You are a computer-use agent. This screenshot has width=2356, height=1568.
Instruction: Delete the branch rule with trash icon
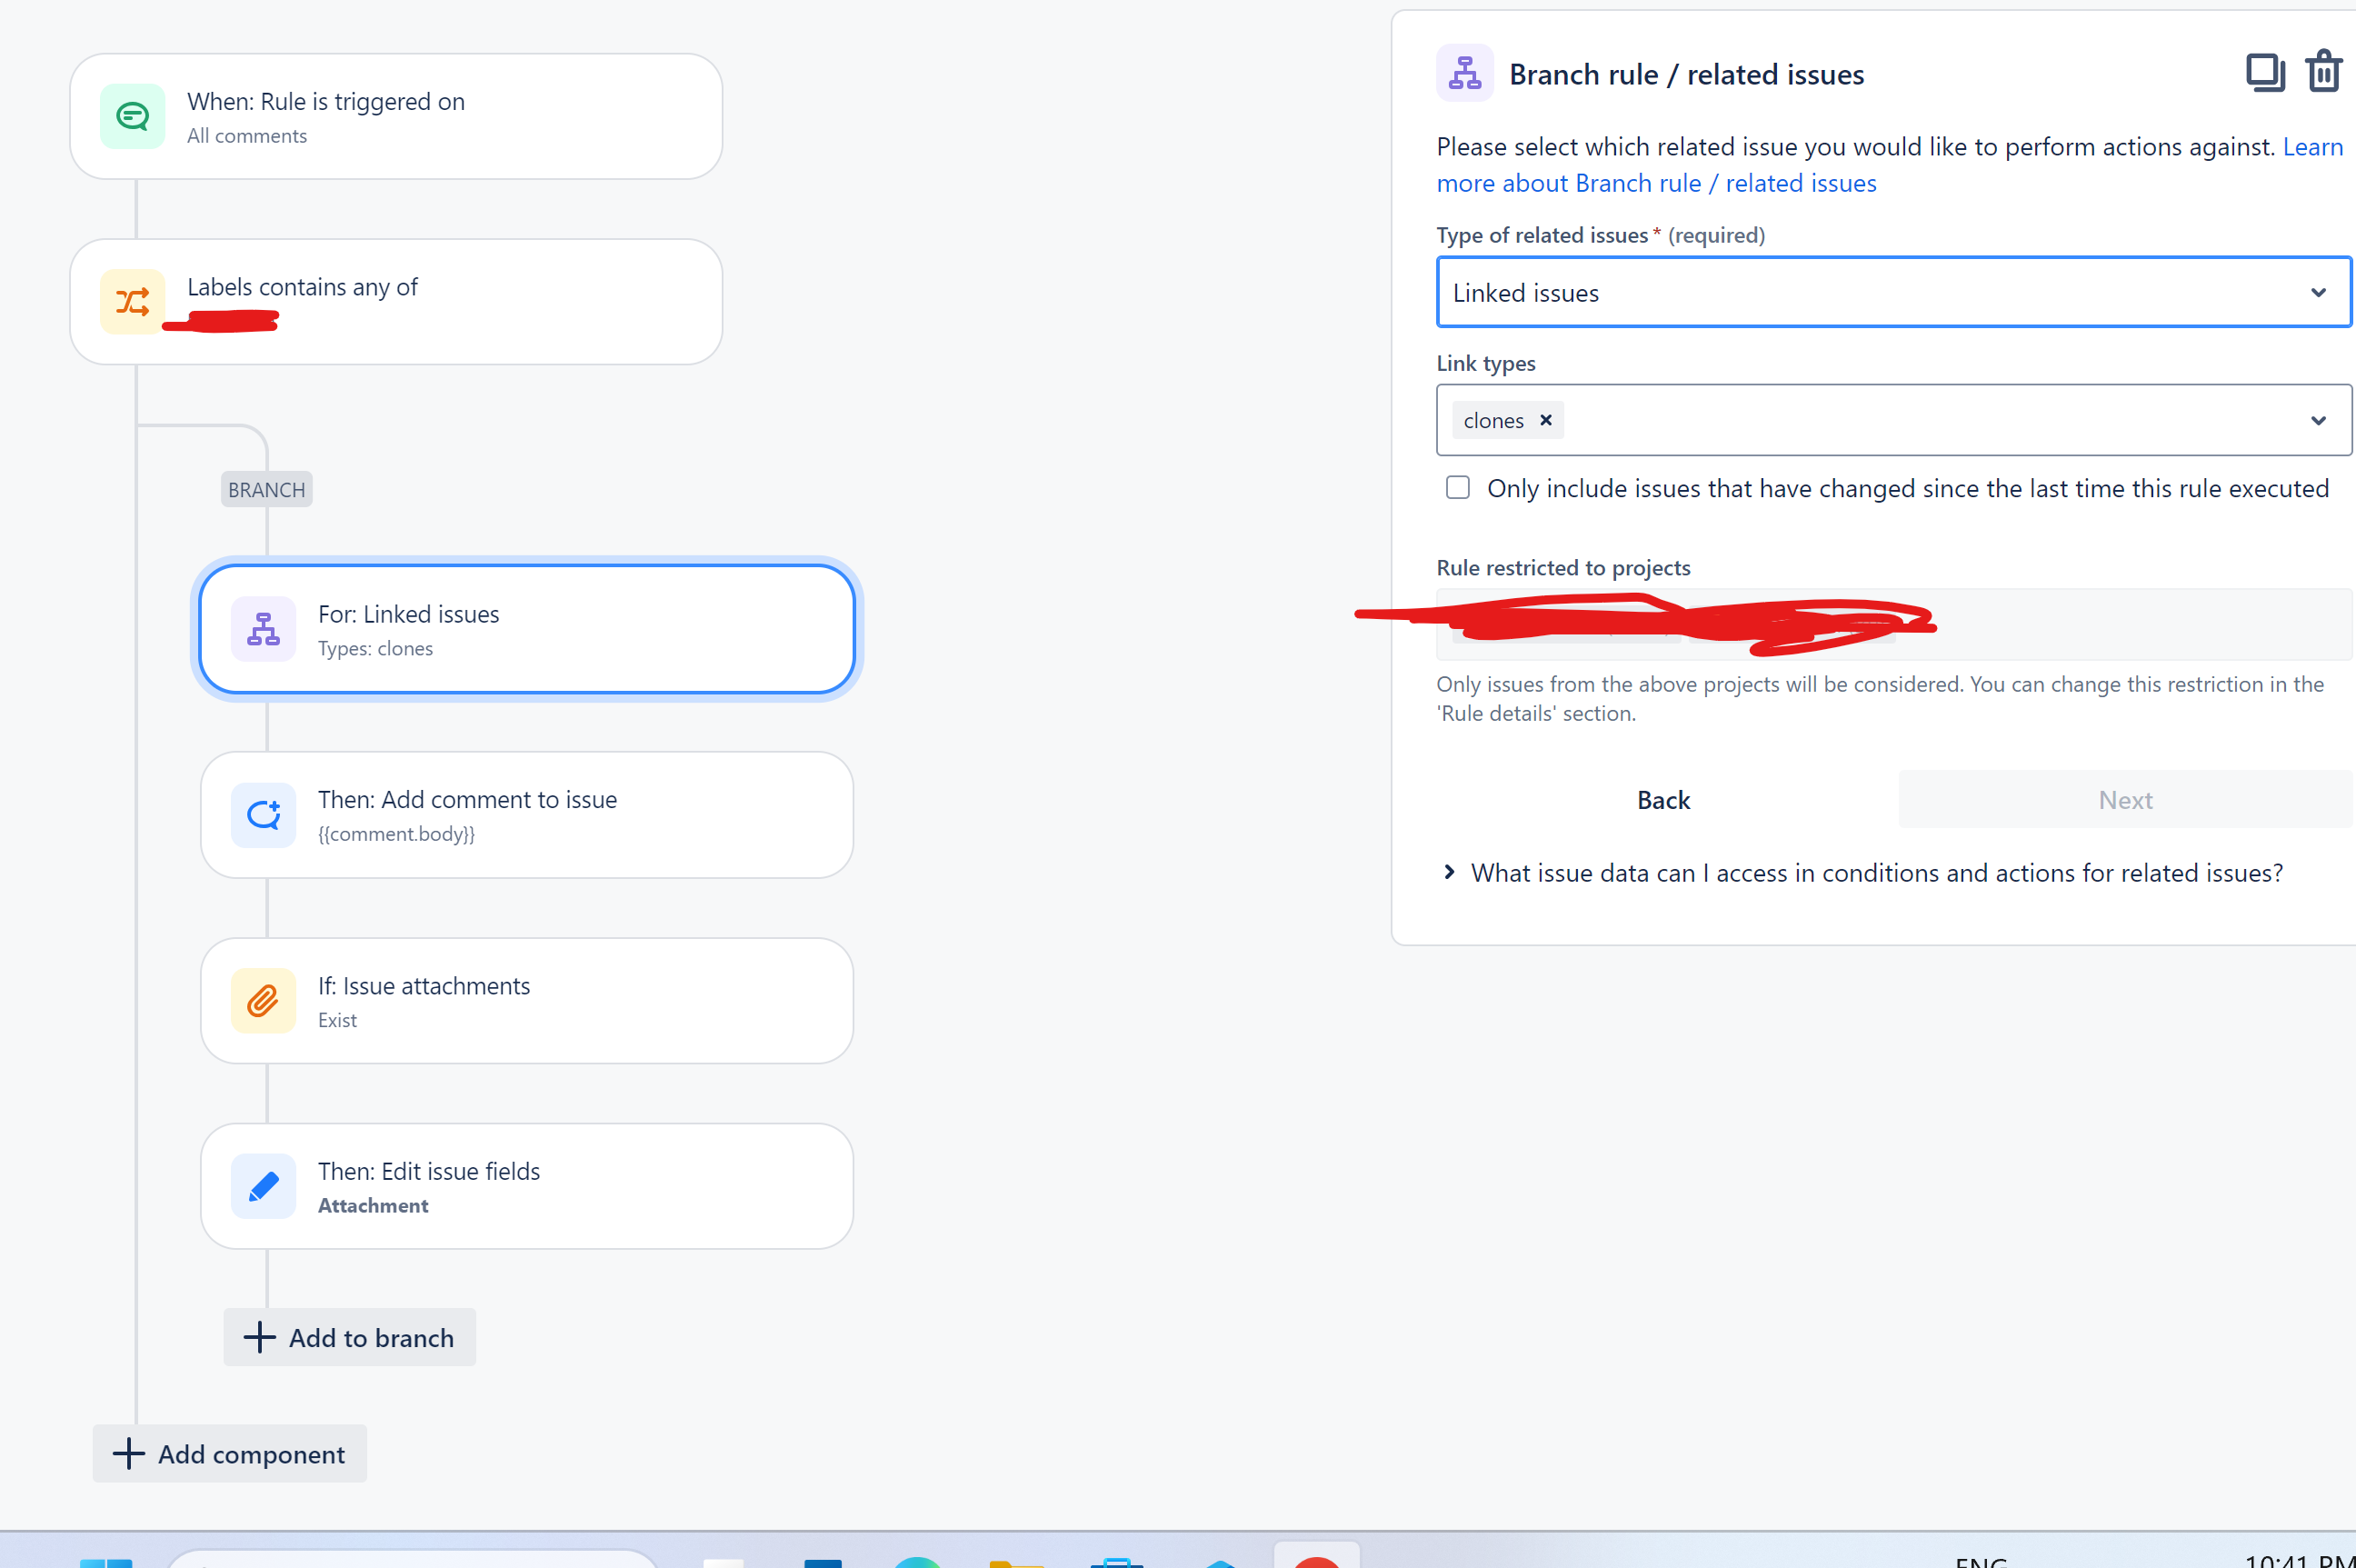tap(2324, 72)
